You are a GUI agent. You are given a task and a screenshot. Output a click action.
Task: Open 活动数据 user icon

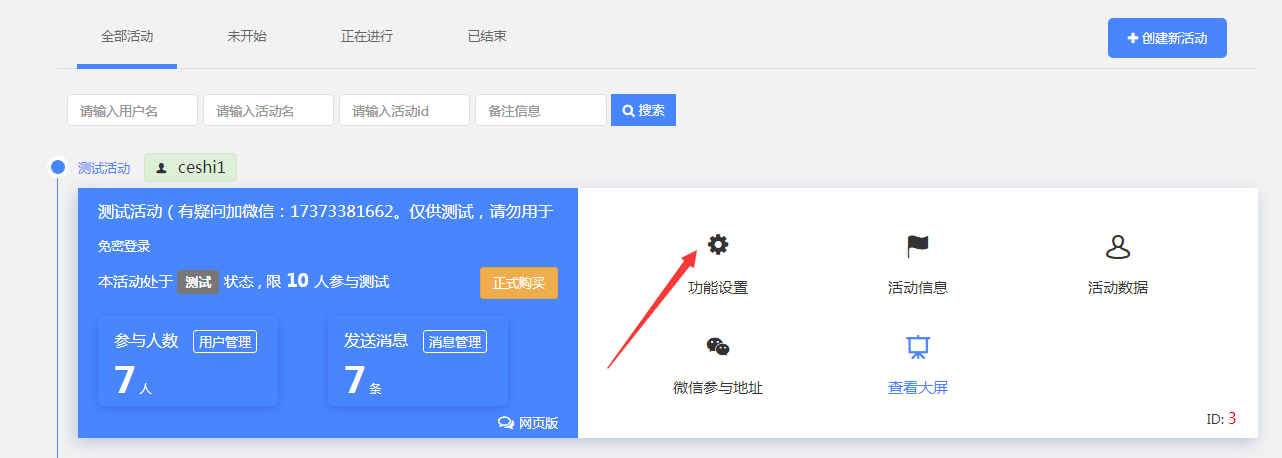point(1117,246)
